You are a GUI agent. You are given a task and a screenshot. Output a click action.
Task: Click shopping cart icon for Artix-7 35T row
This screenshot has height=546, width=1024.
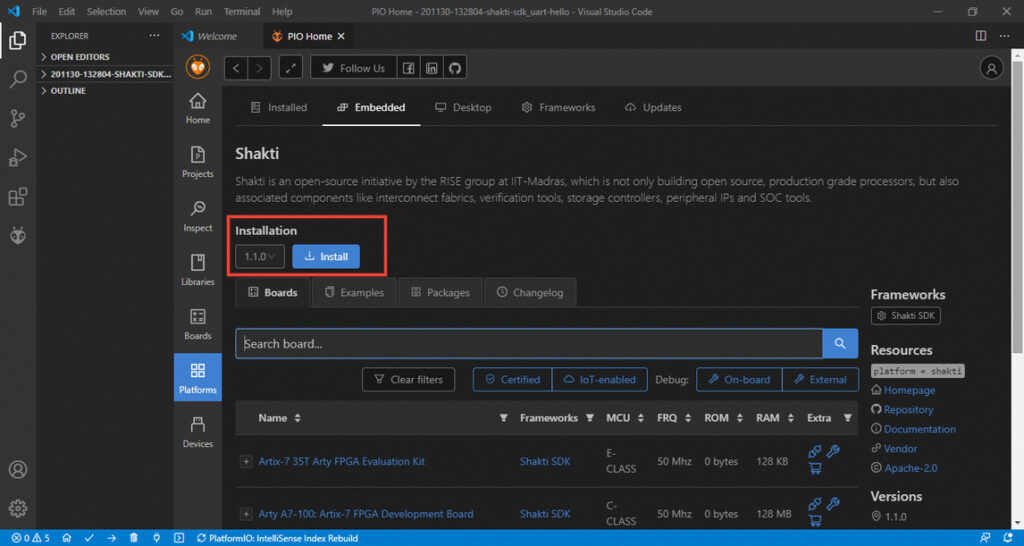(x=814, y=468)
